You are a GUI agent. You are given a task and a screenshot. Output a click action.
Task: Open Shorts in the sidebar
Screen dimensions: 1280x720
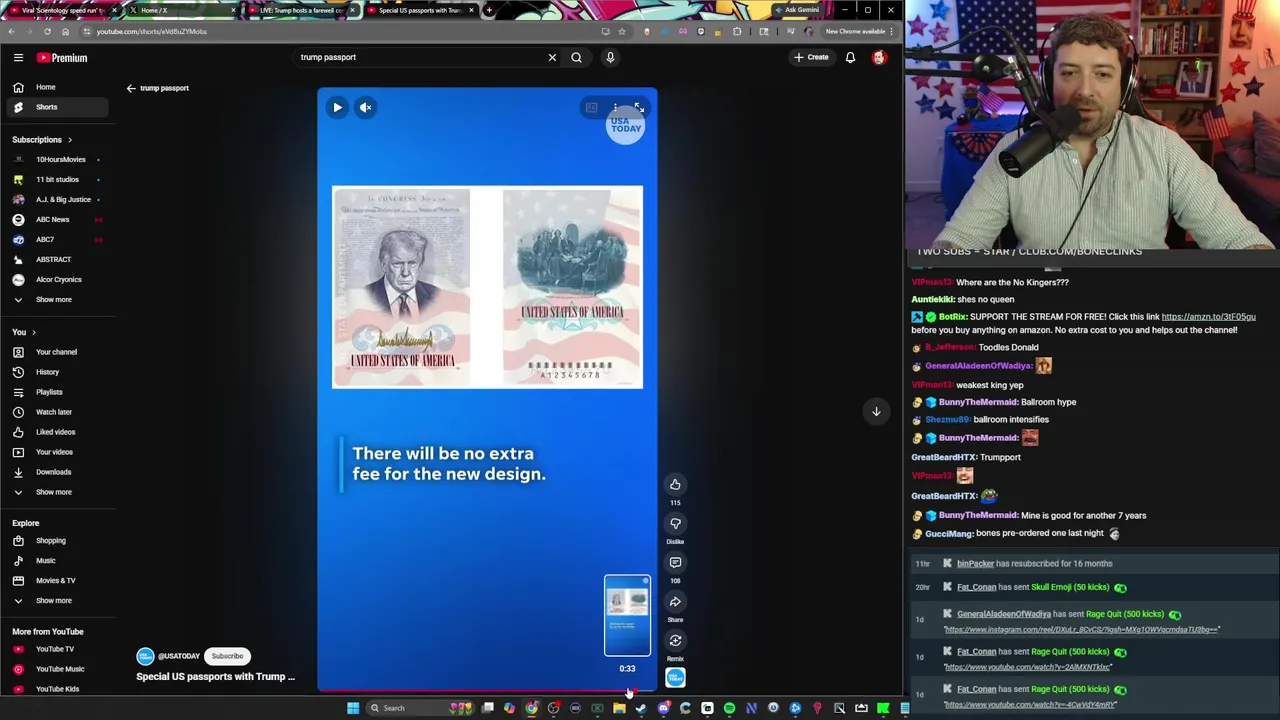[58, 107]
